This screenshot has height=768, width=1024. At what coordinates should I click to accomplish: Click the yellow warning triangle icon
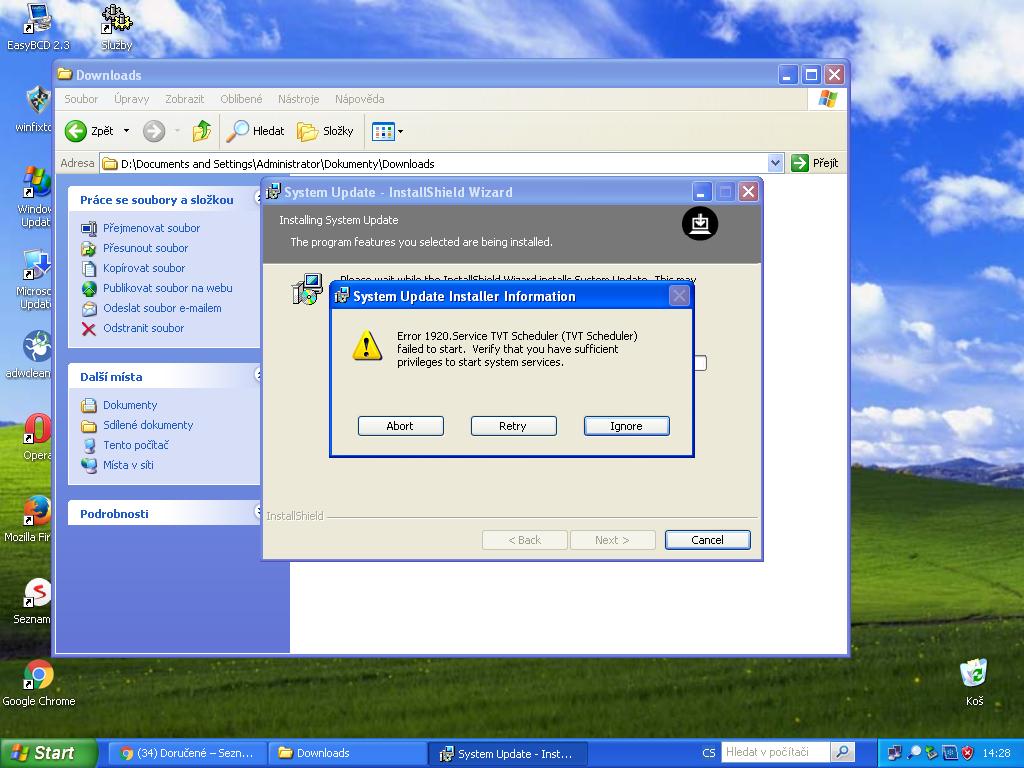pos(367,345)
